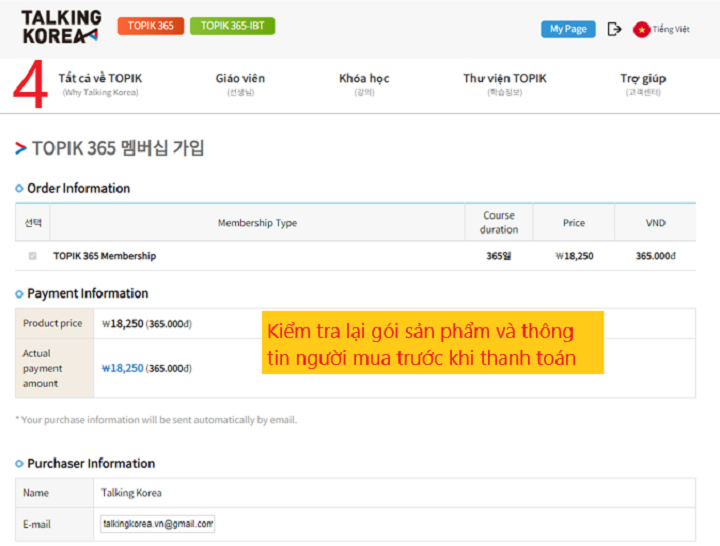This screenshot has width=720, height=546.
Task: Click the TOPIK 365 Membership row text
Action: [x=104, y=256]
